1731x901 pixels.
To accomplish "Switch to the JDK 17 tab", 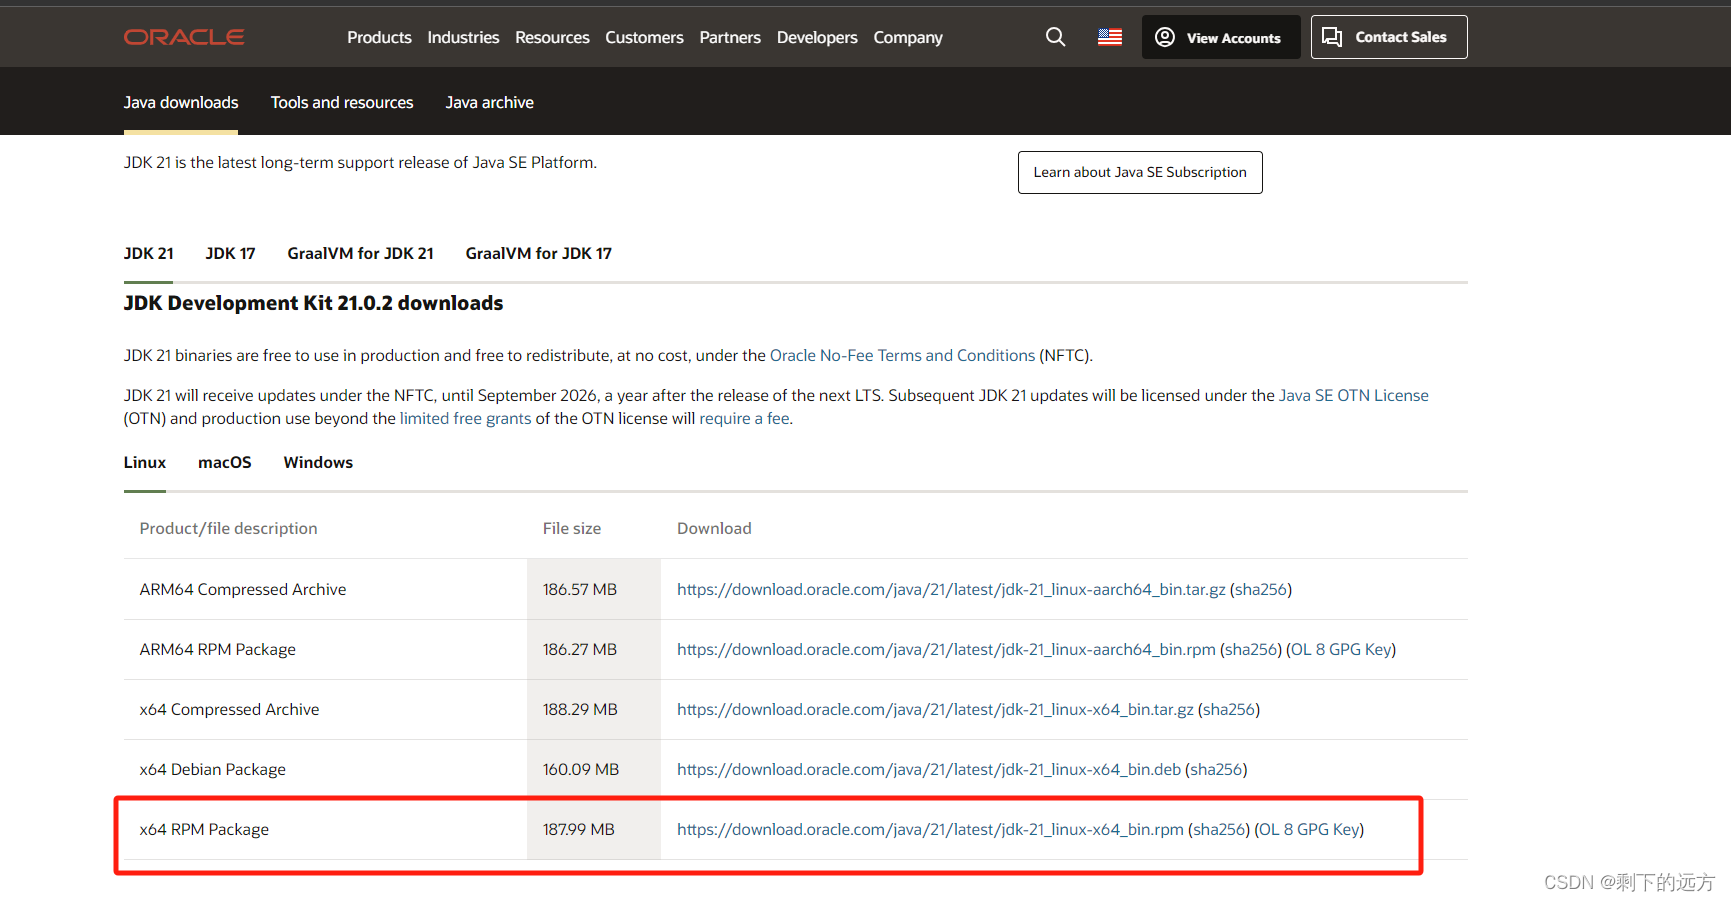I will coord(230,253).
